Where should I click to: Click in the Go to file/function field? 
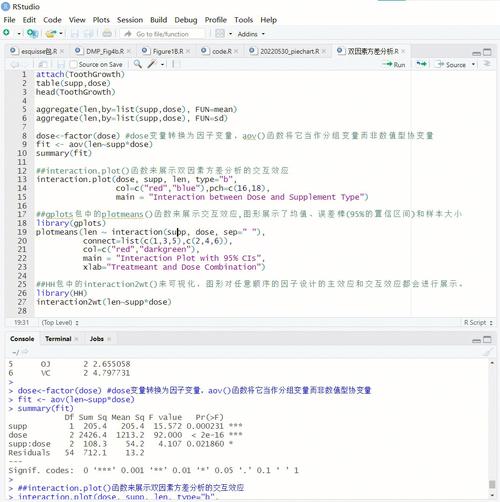tap(162, 34)
